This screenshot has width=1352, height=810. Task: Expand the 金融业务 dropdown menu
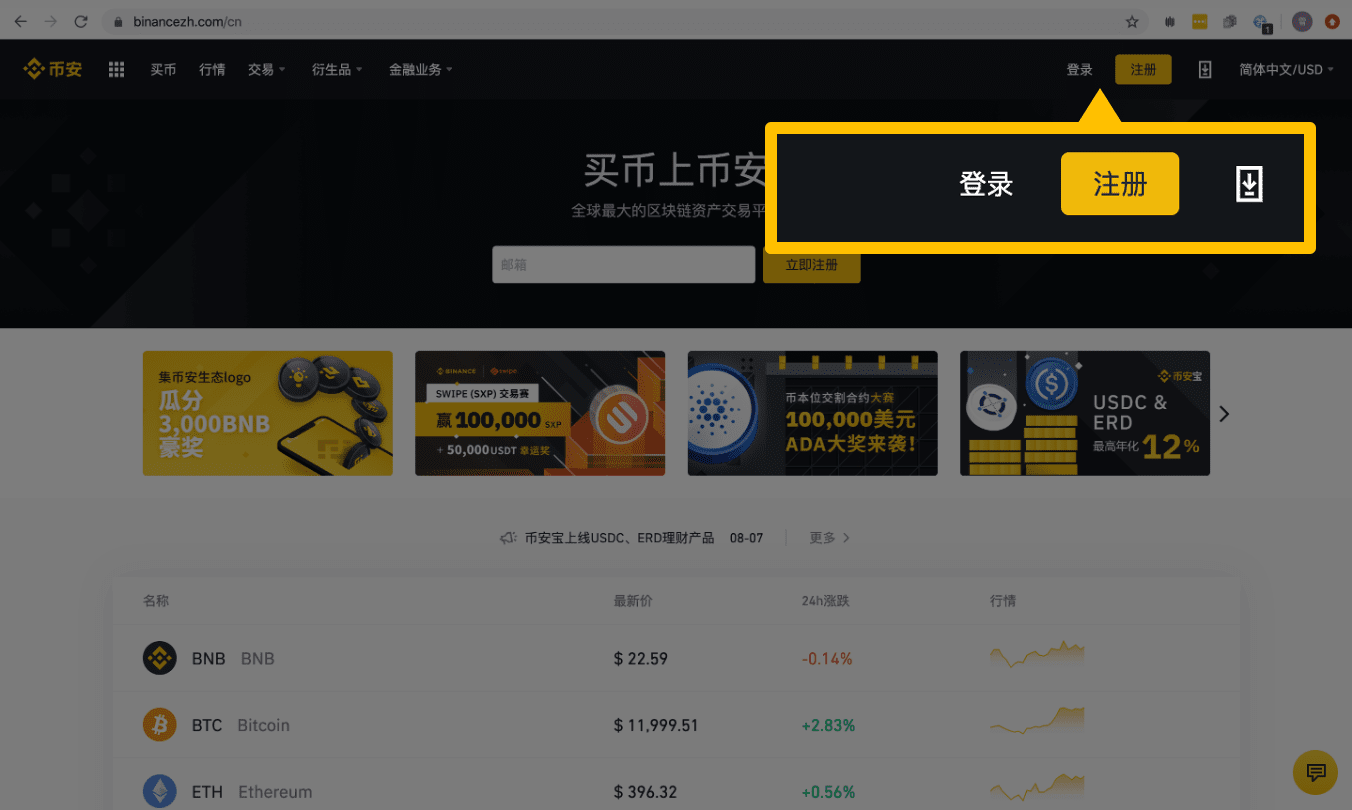421,69
